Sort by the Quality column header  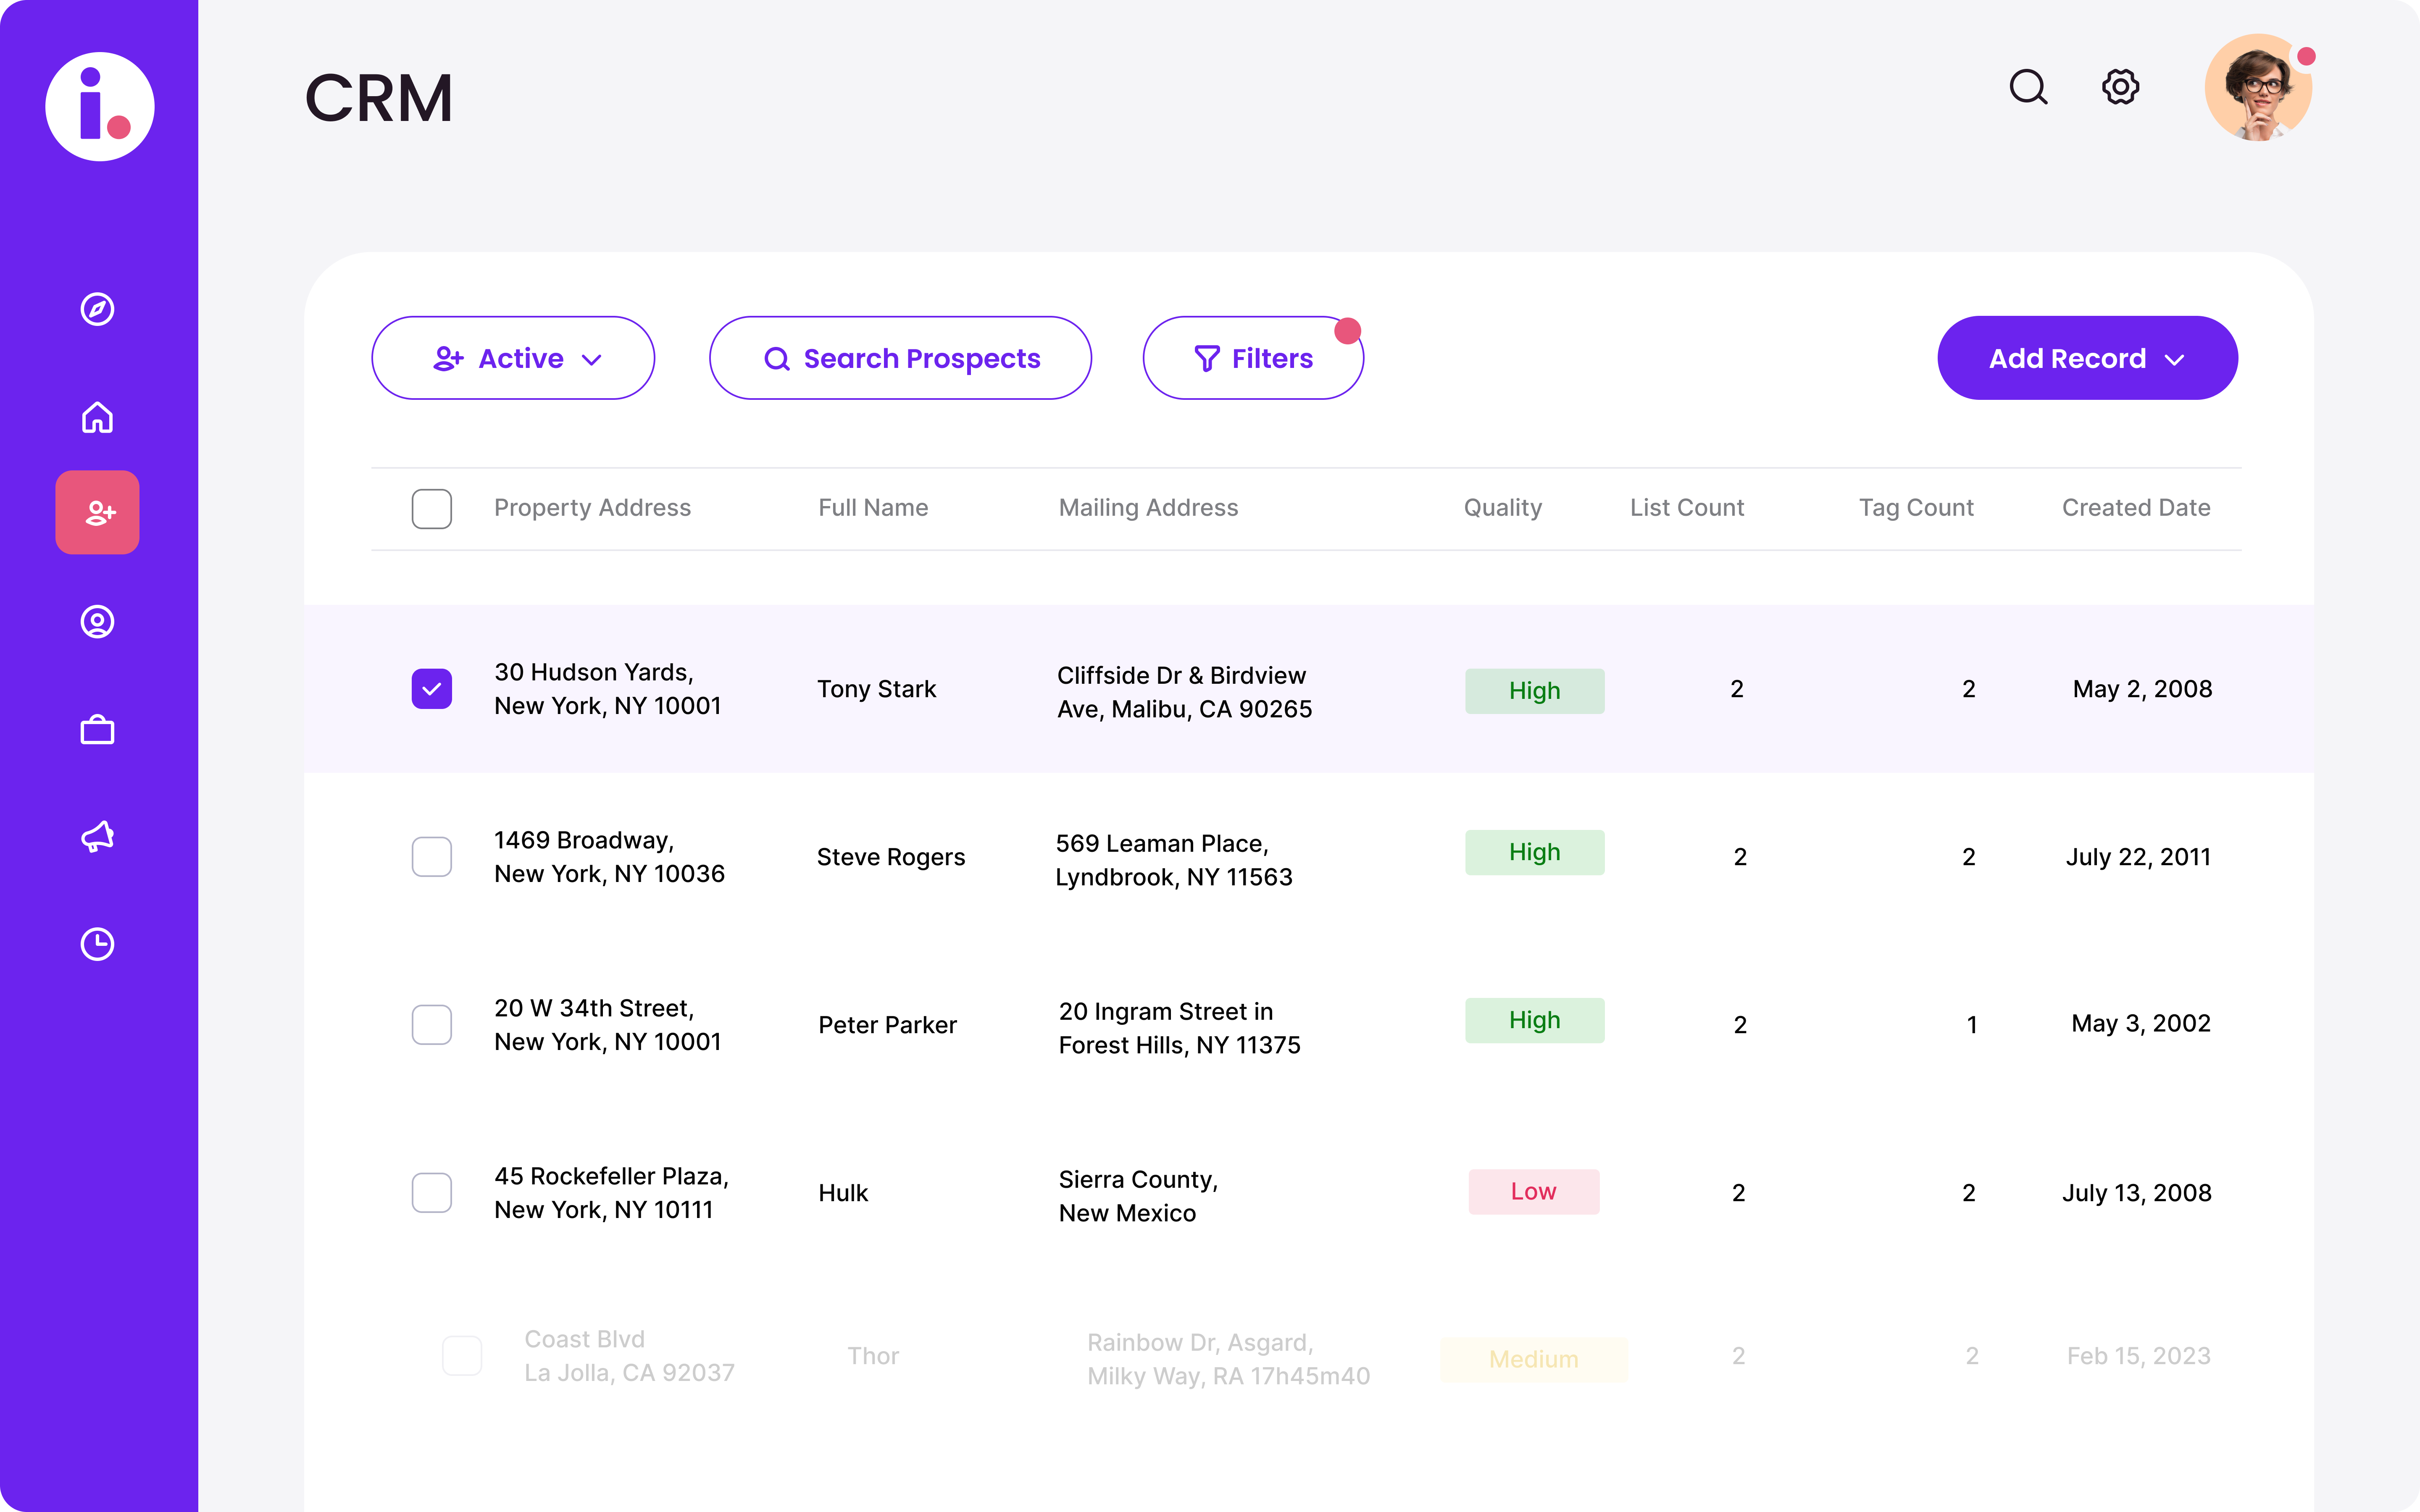click(1502, 508)
